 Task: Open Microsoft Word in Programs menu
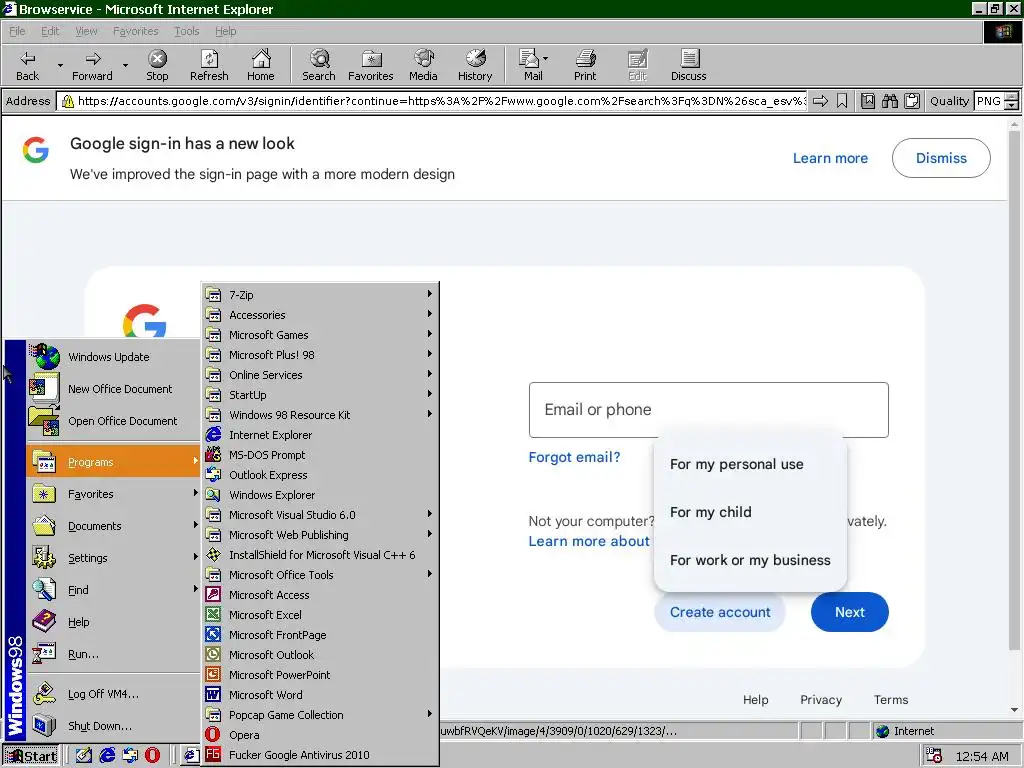click(x=320, y=695)
